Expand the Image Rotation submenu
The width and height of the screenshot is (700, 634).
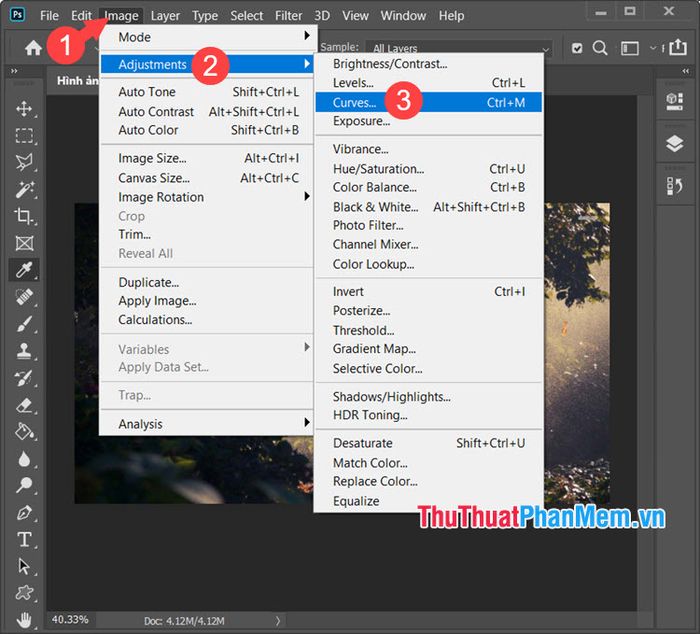click(x=207, y=197)
